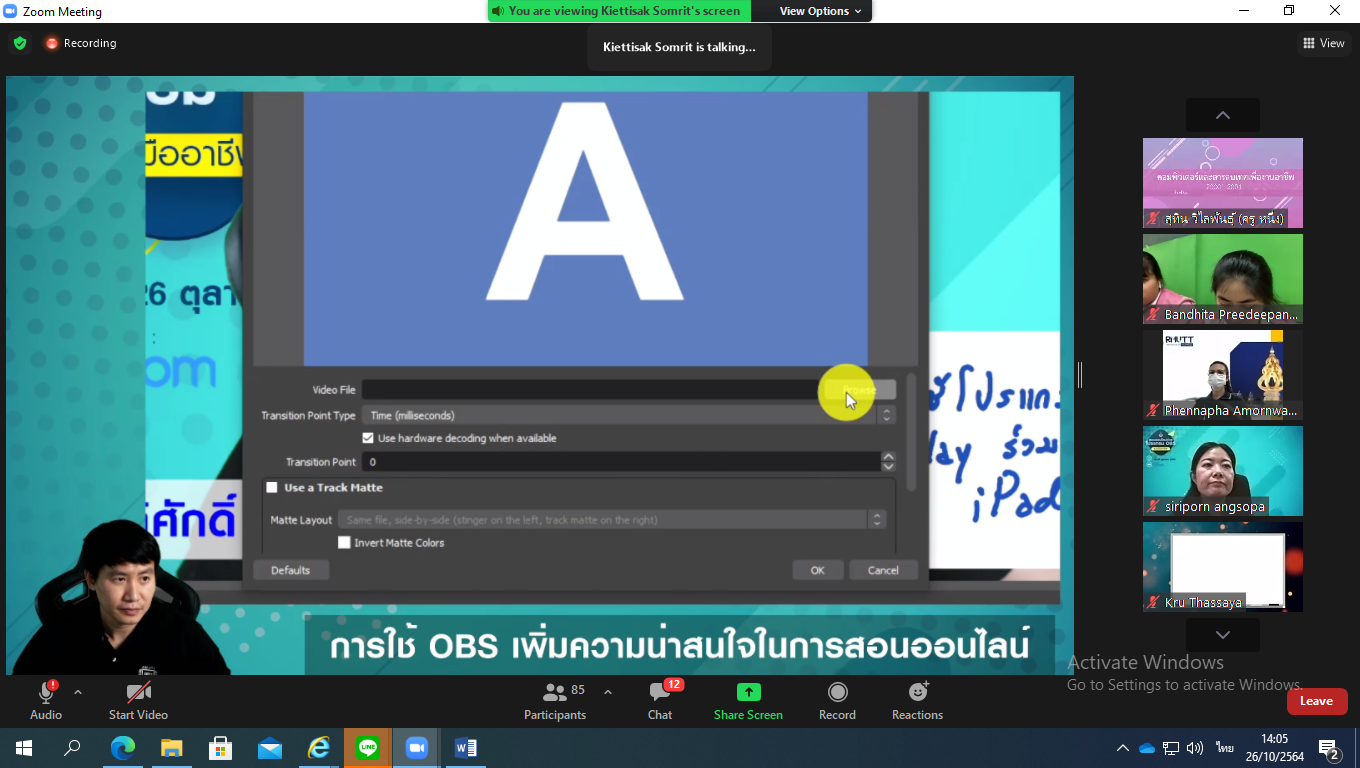Switch to Zoom on the taskbar
1360x768 pixels.
pyautogui.click(x=416, y=748)
